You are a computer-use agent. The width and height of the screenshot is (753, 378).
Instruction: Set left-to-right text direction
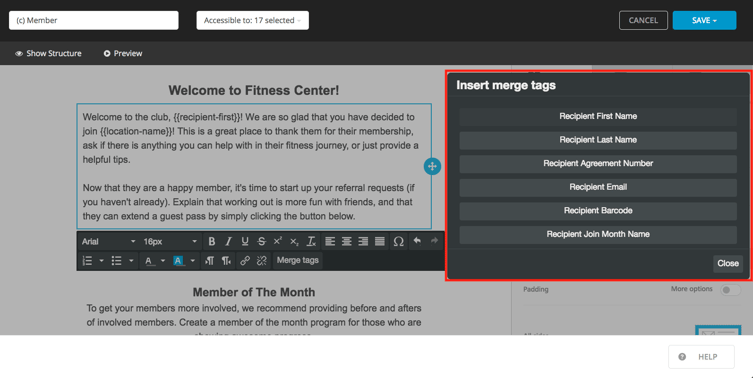coord(209,261)
